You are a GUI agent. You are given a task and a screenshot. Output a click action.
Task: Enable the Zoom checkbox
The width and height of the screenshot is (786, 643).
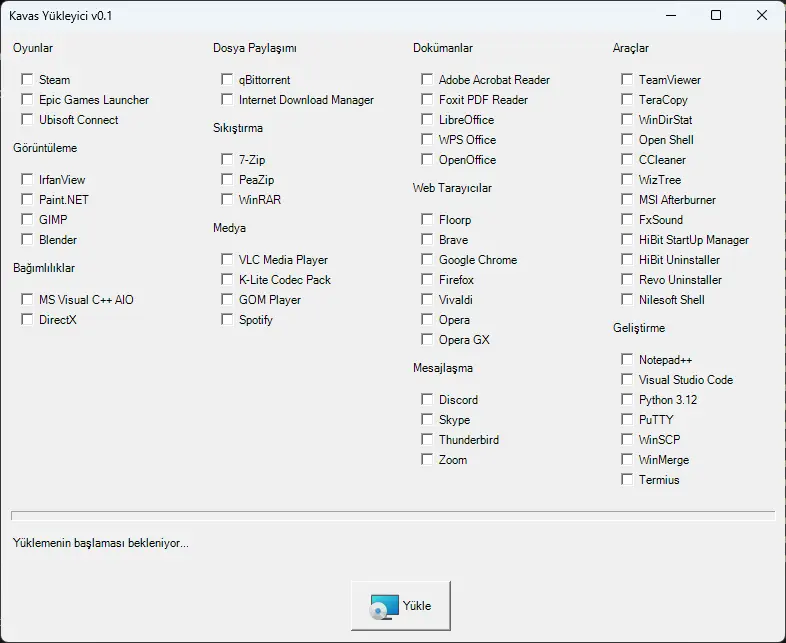(427, 460)
